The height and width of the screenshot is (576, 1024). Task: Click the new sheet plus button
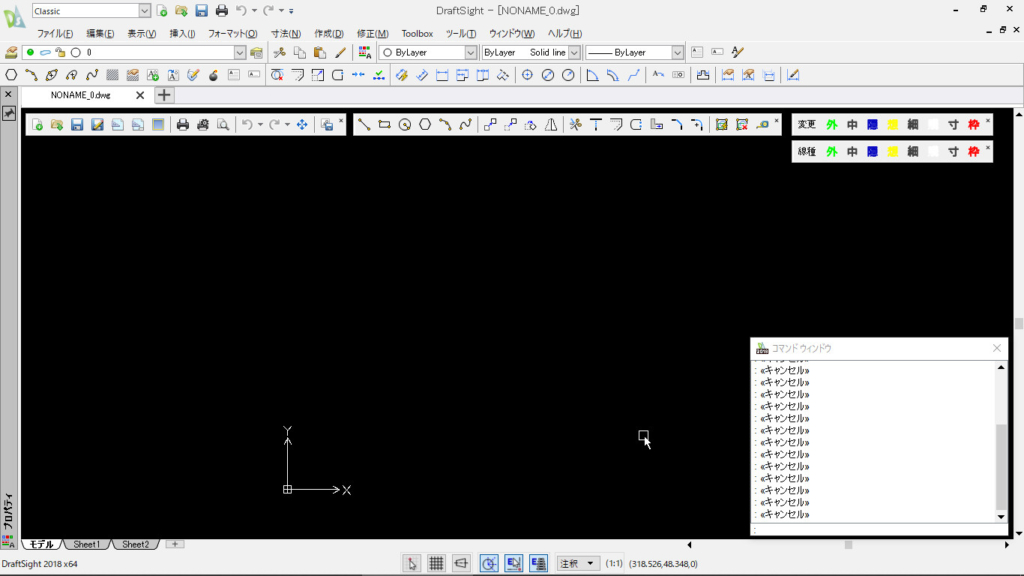tap(174, 544)
